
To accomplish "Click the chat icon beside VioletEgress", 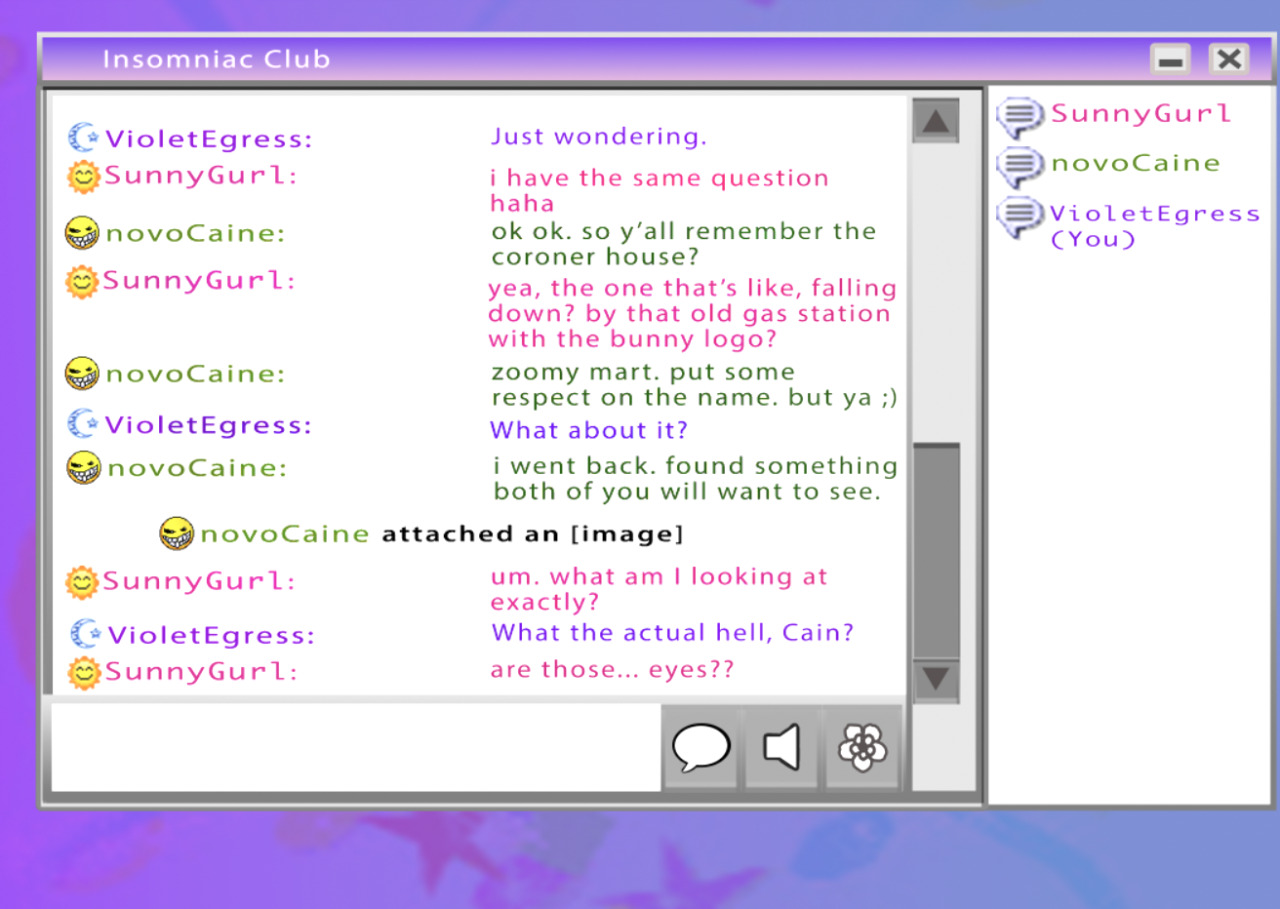I will click(x=1020, y=216).
